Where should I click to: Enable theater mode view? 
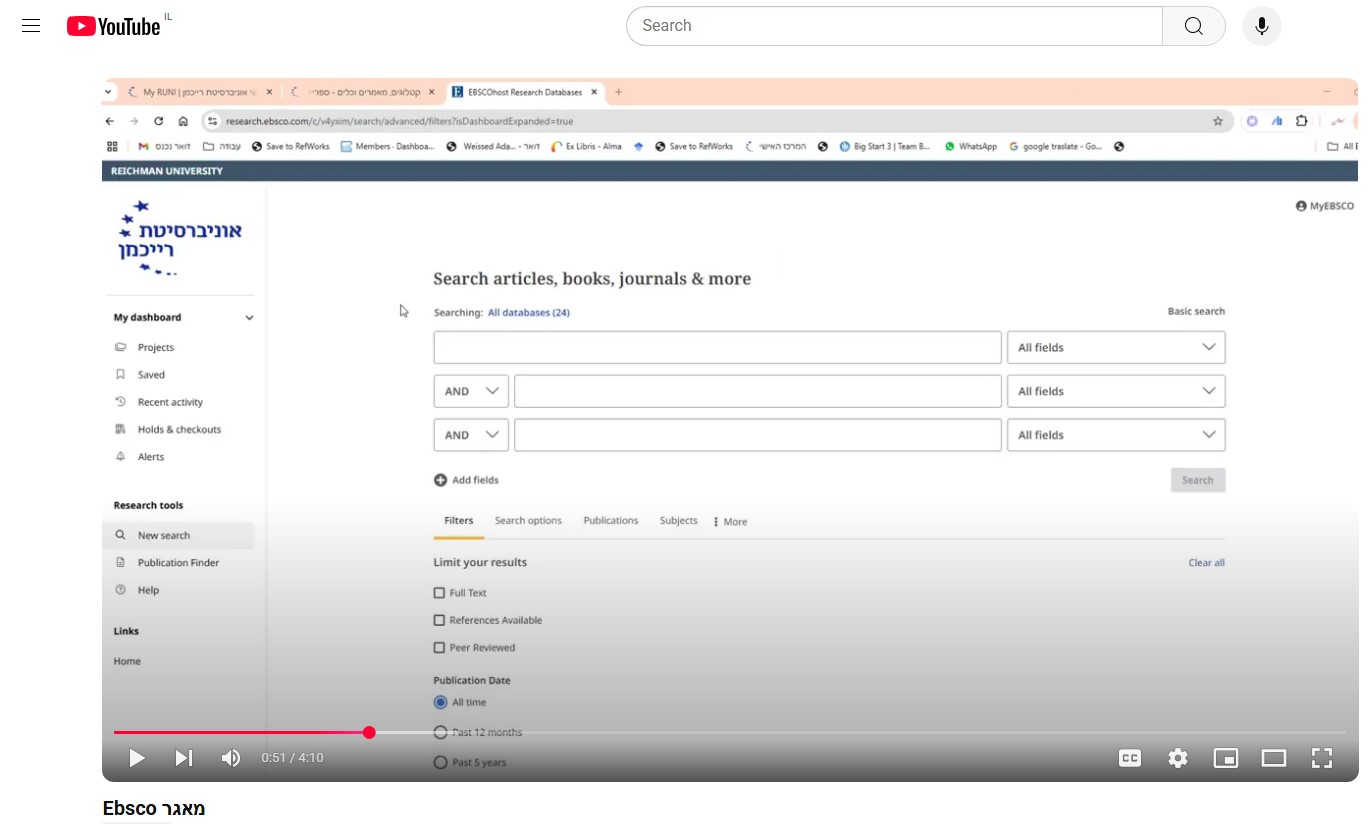click(1274, 758)
